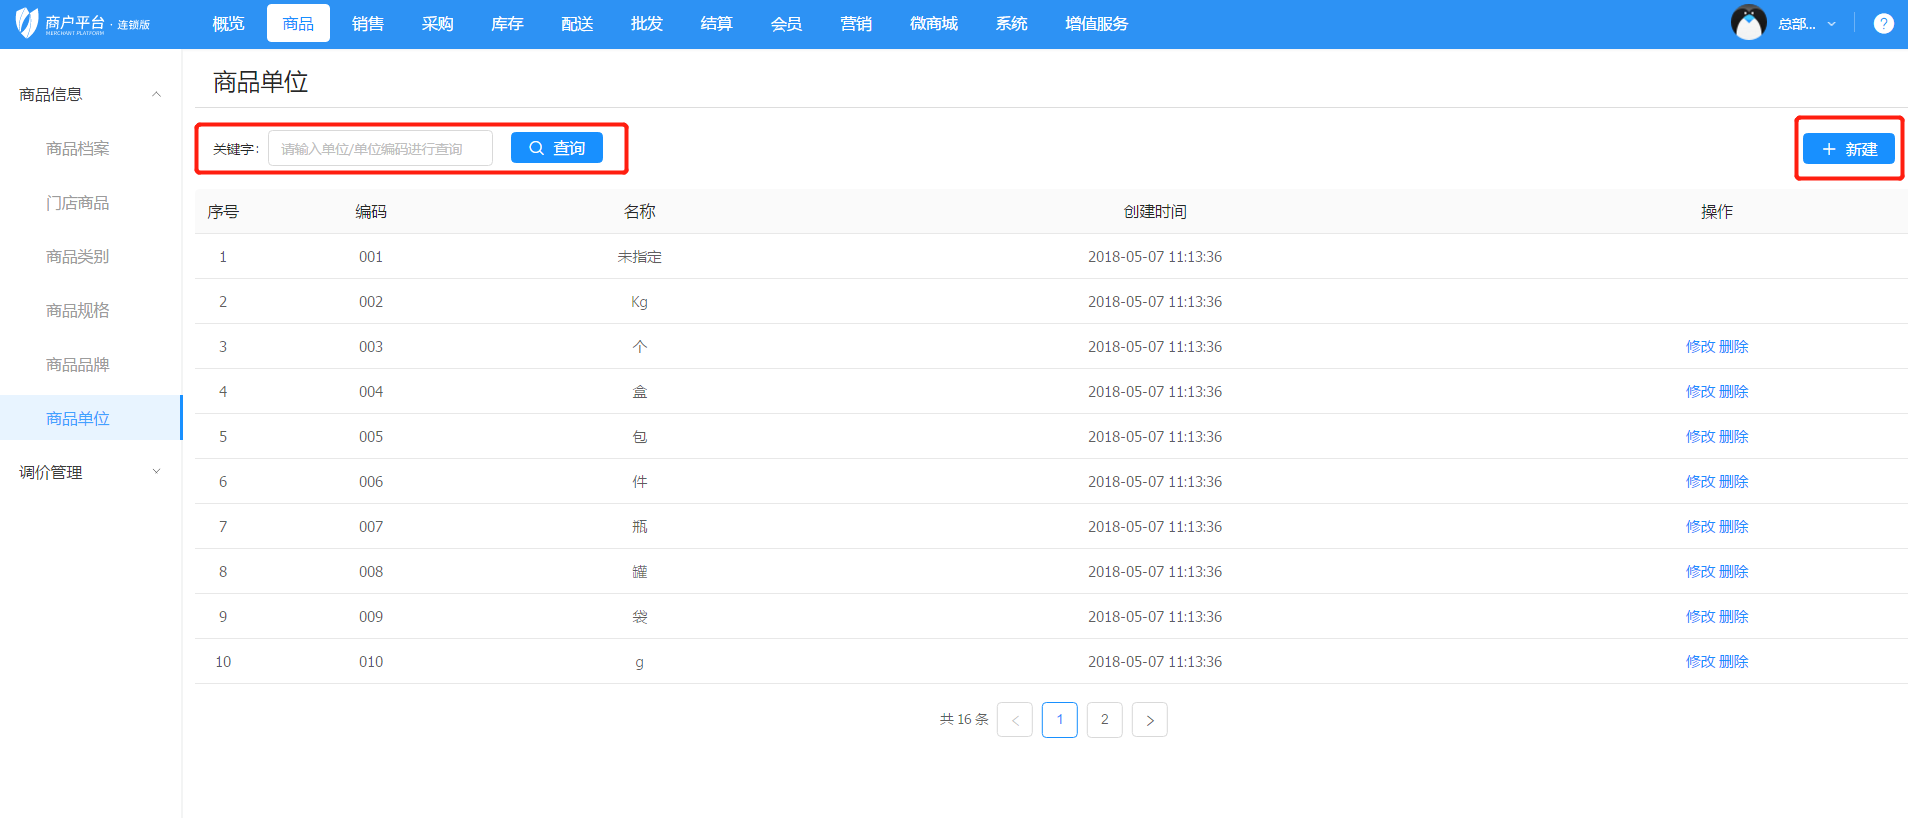Select 商品档案 in the sidebar

(x=78, y=149)
